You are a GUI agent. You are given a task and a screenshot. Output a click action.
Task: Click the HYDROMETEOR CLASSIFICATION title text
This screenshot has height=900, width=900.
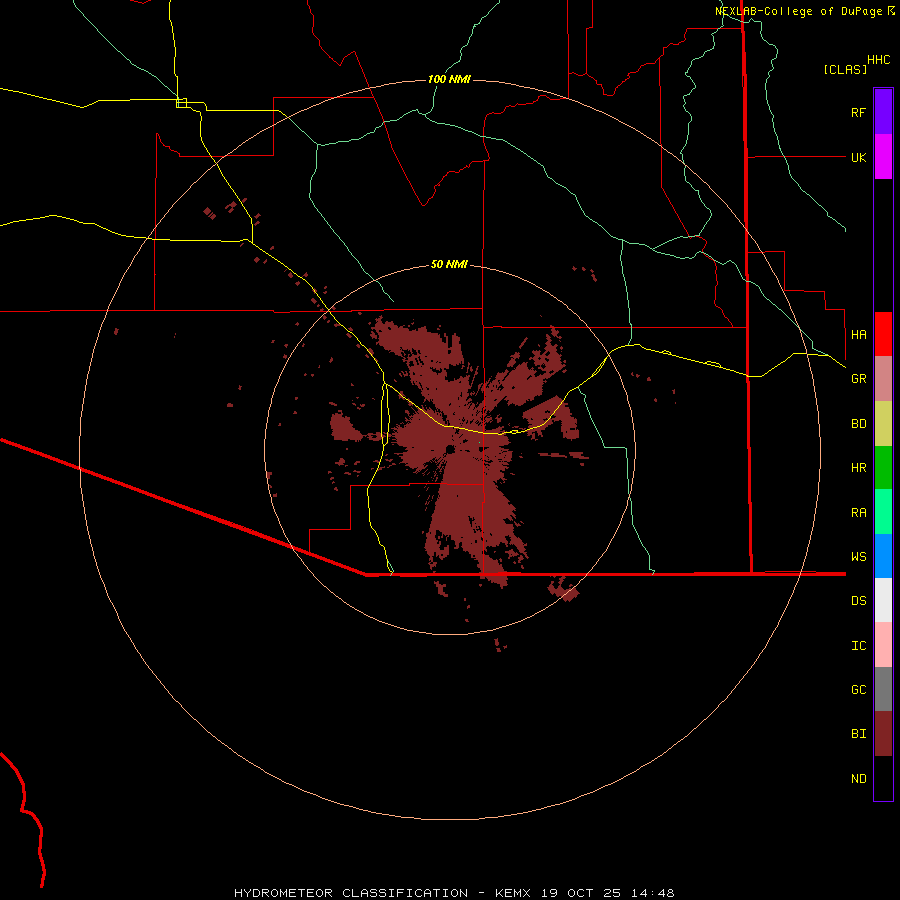pyautogui.click(x=351, y=893)
